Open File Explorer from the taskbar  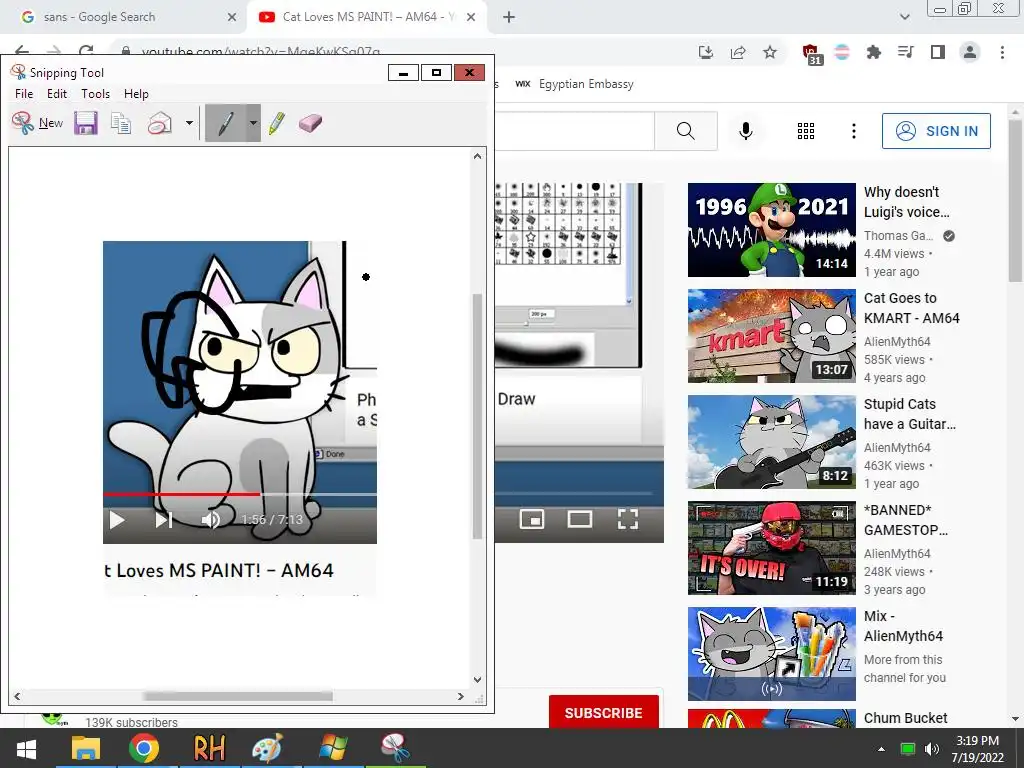click(86, 748)
